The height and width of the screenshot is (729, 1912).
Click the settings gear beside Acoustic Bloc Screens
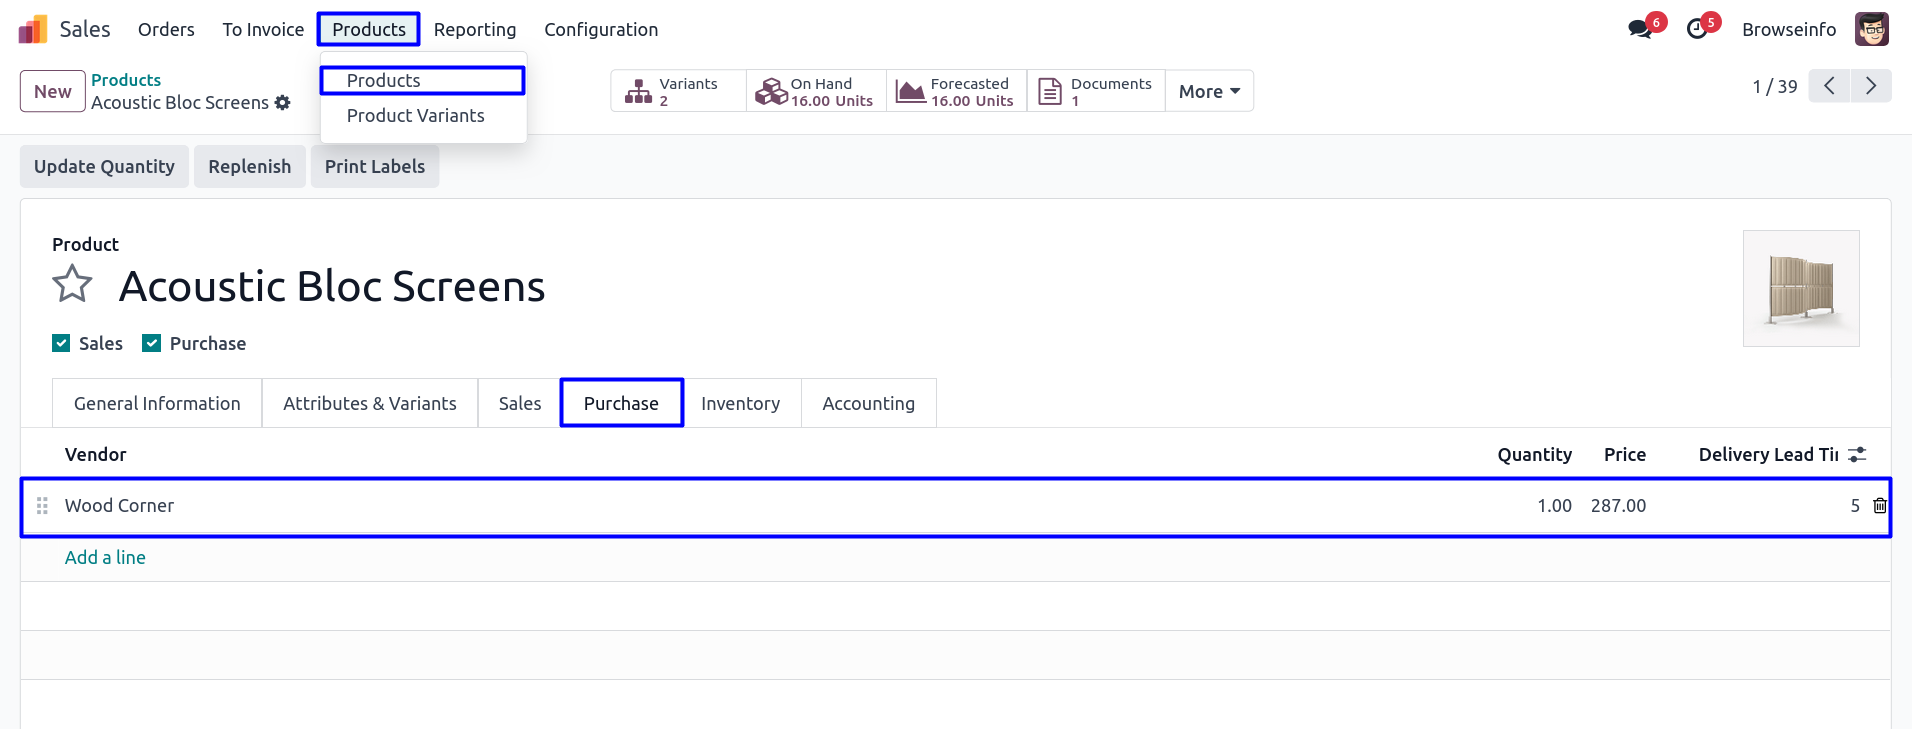pos(283,102)
